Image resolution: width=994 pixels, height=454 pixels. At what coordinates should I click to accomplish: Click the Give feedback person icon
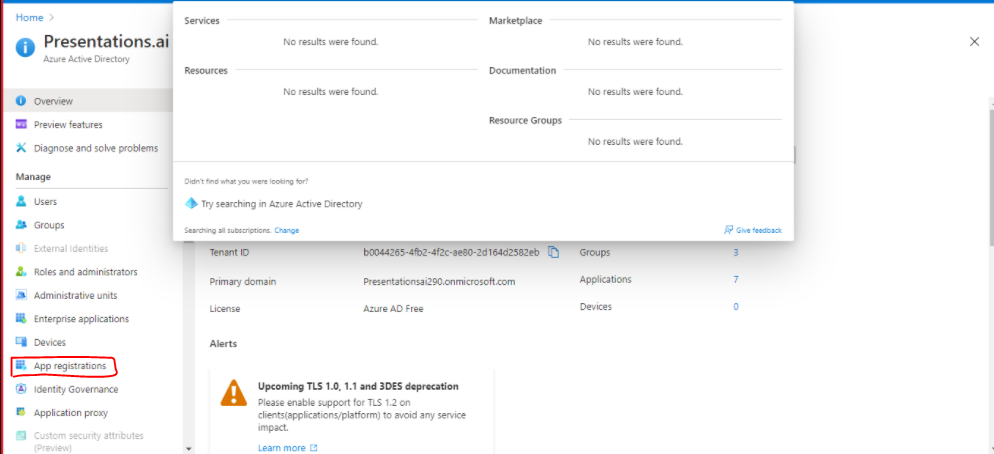[728, 230]
